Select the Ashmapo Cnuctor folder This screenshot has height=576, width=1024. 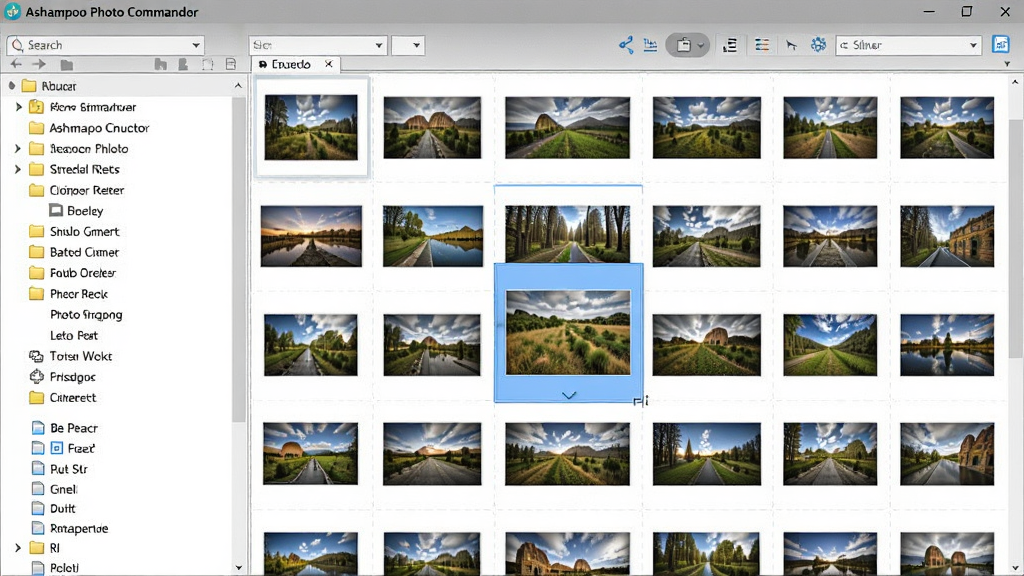point(99,128)
